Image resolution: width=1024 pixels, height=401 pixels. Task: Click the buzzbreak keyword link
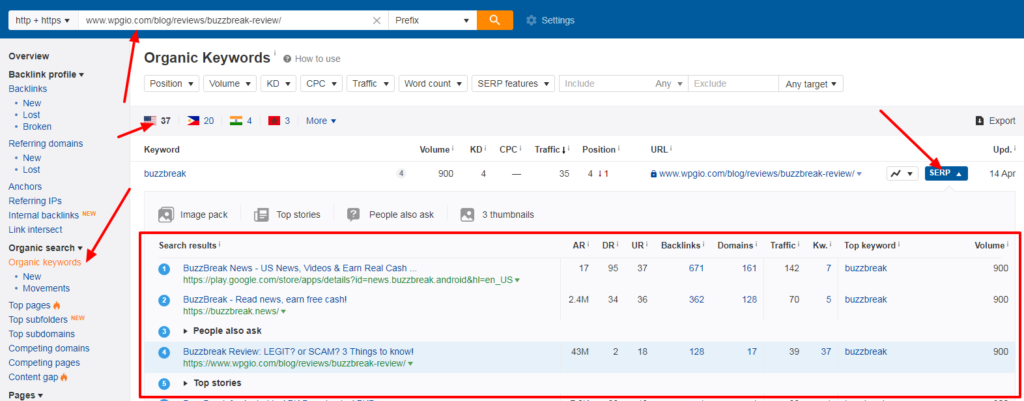pyautogui.click(x=165, y=174)
